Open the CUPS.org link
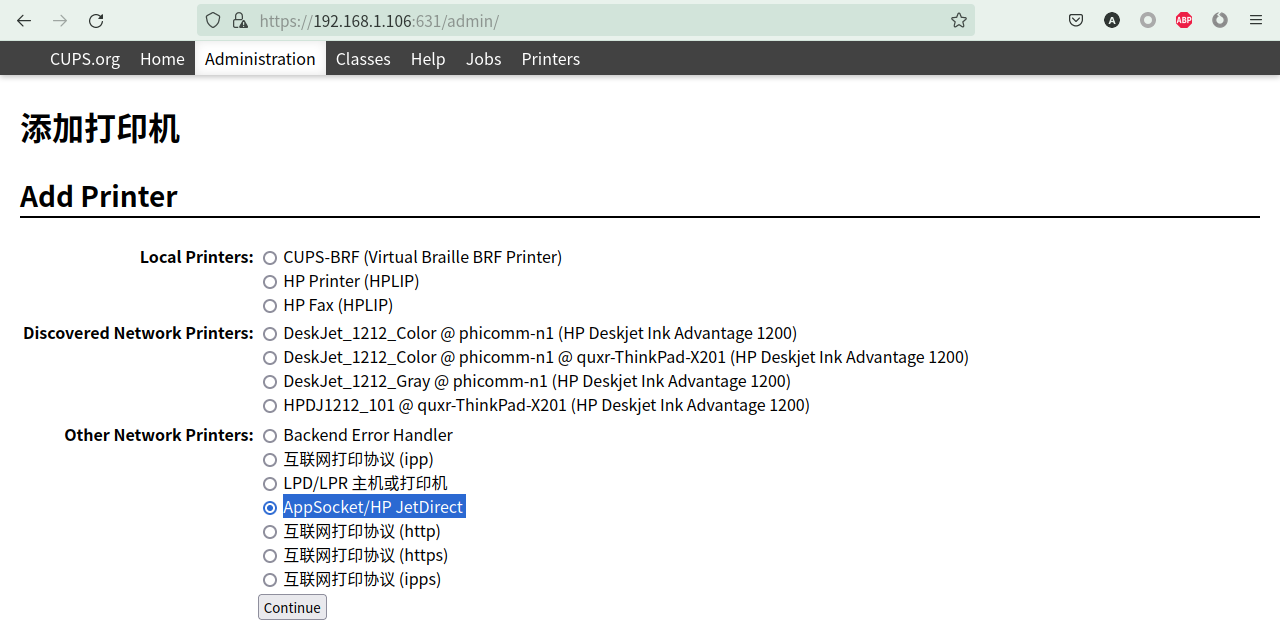Screen dimensions: 1280x634 pos(85,59)
